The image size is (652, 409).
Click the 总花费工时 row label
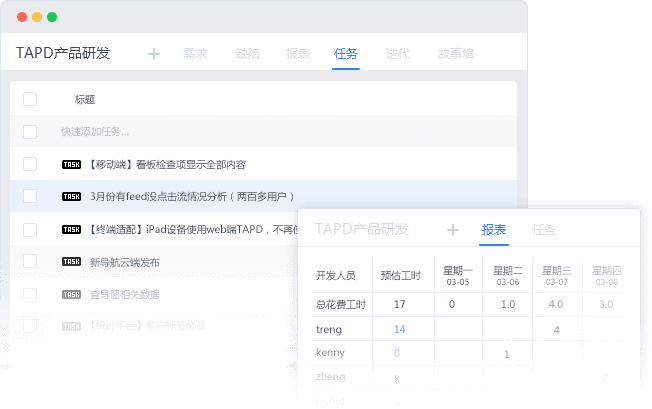coord(341,305)
